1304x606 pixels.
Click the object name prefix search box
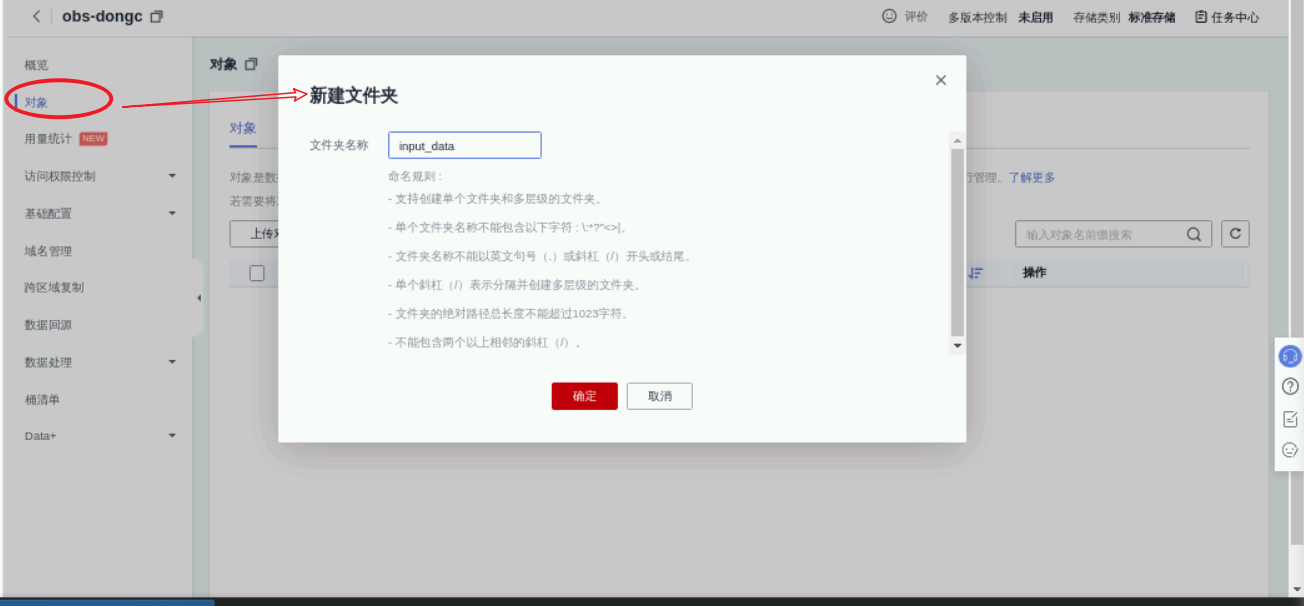click(x=1113, y=235)
